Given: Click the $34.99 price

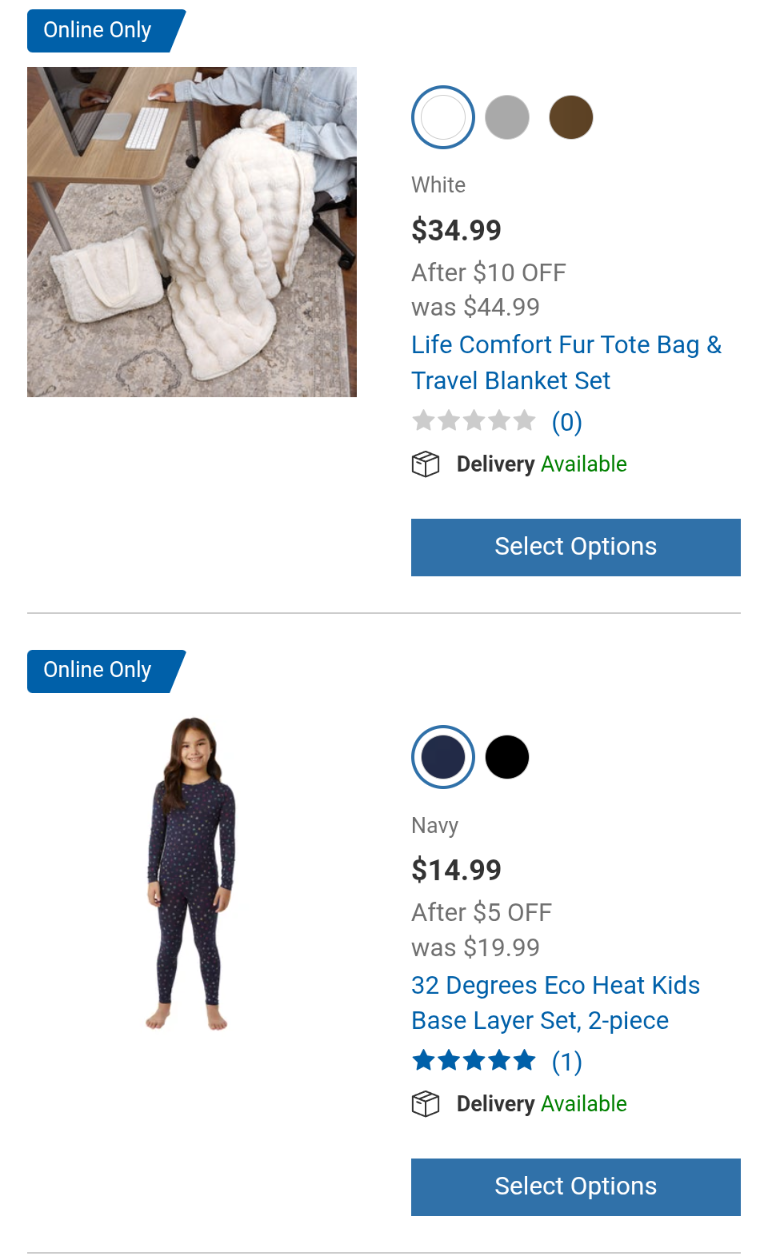Looking at the screenshot, I should pyautogui.click(x=456, y=230).
